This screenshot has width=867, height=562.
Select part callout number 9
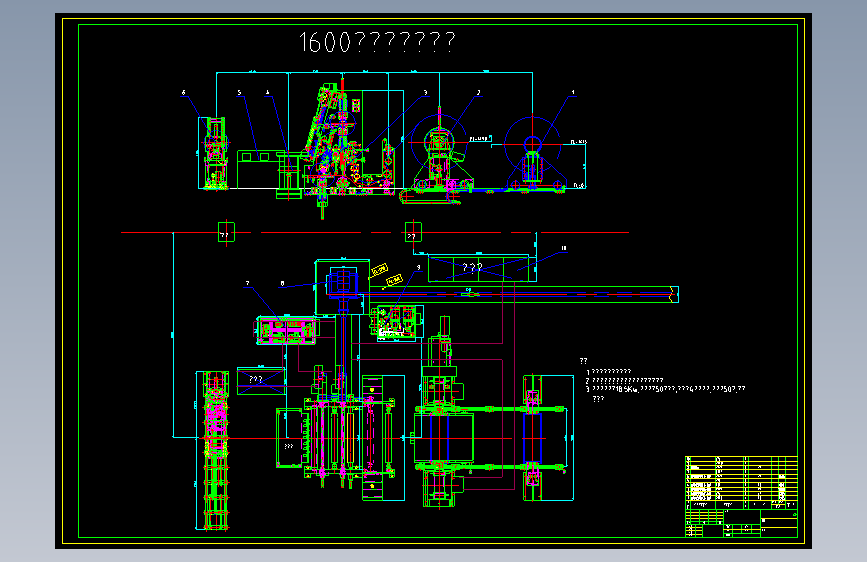[419, 267]
